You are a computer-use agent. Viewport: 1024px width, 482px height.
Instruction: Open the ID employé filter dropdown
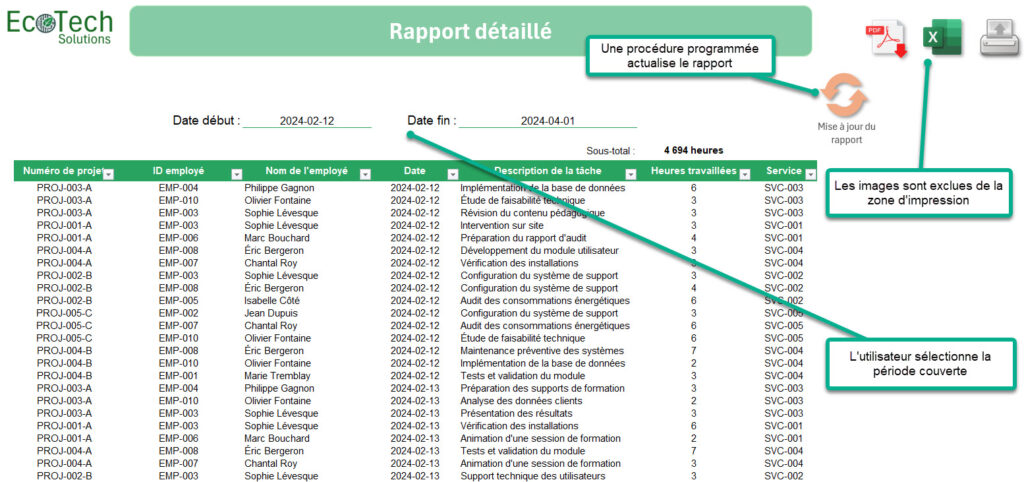[x=237, y=173]
